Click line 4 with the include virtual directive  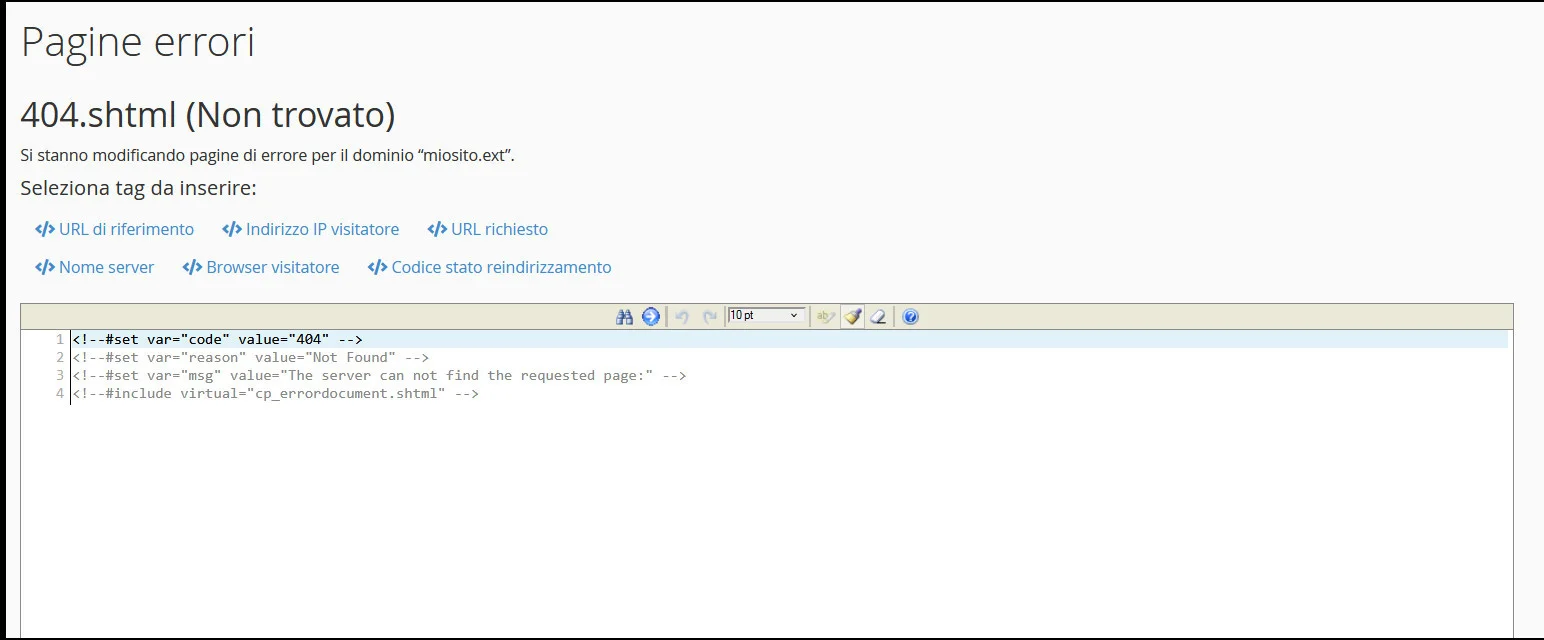(275, 393)
